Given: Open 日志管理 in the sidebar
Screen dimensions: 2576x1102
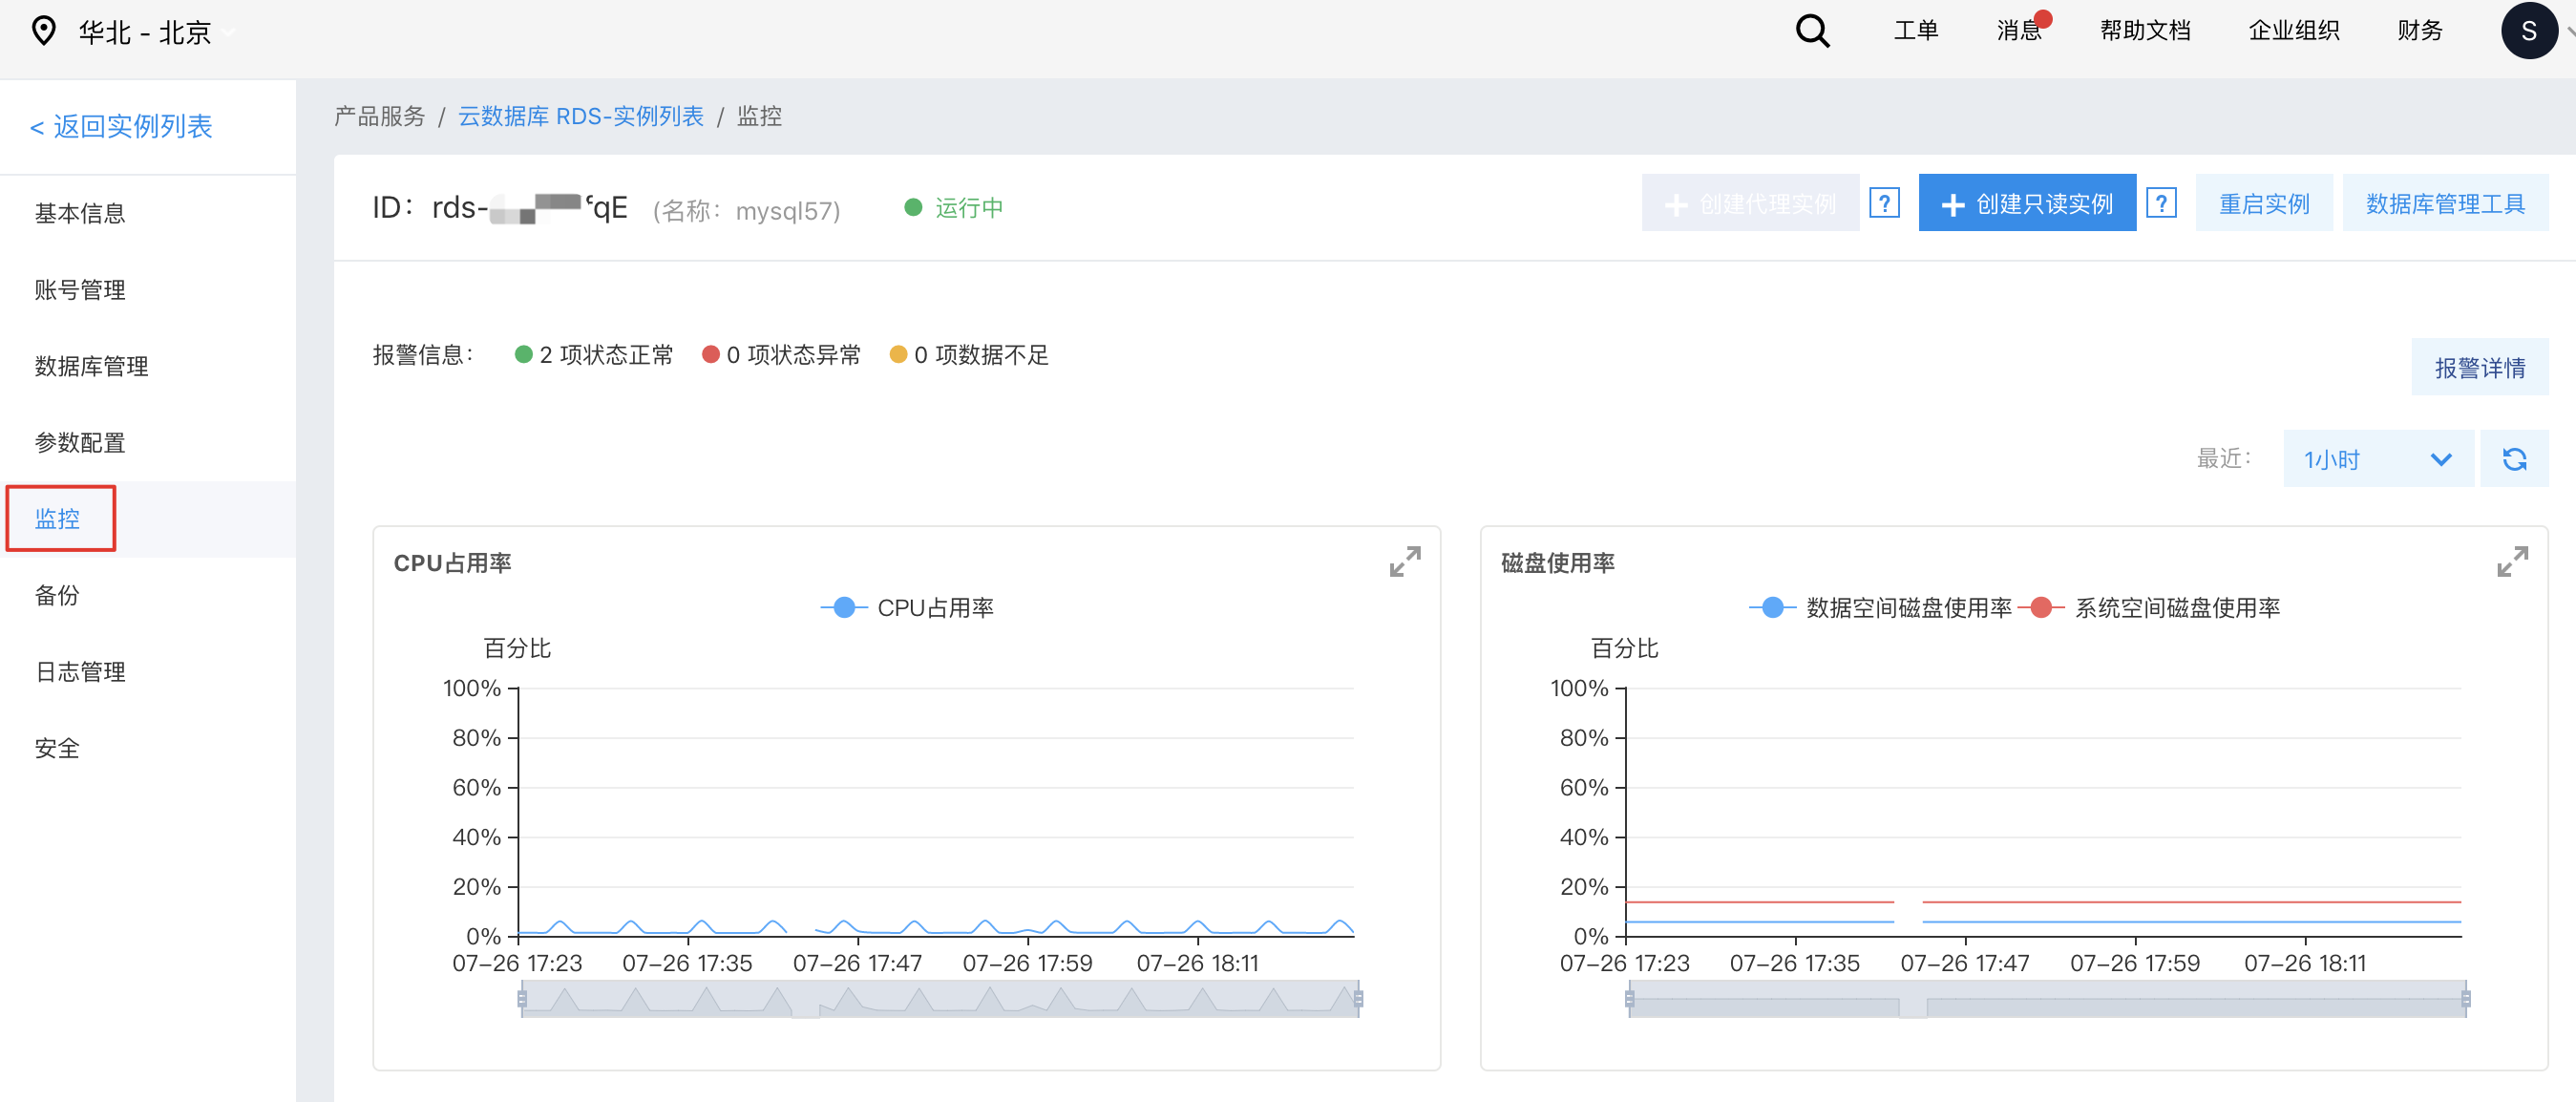Looking at the screenshot, I should click(80, 672).
